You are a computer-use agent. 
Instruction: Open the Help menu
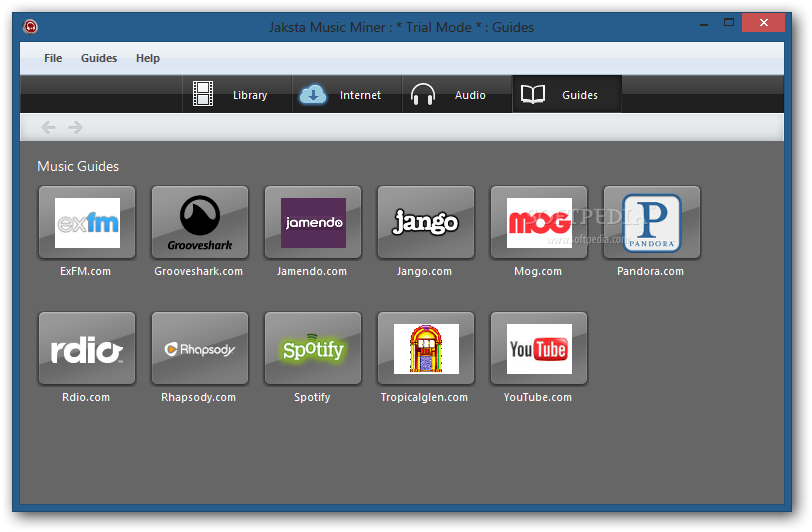coord(148,58)
